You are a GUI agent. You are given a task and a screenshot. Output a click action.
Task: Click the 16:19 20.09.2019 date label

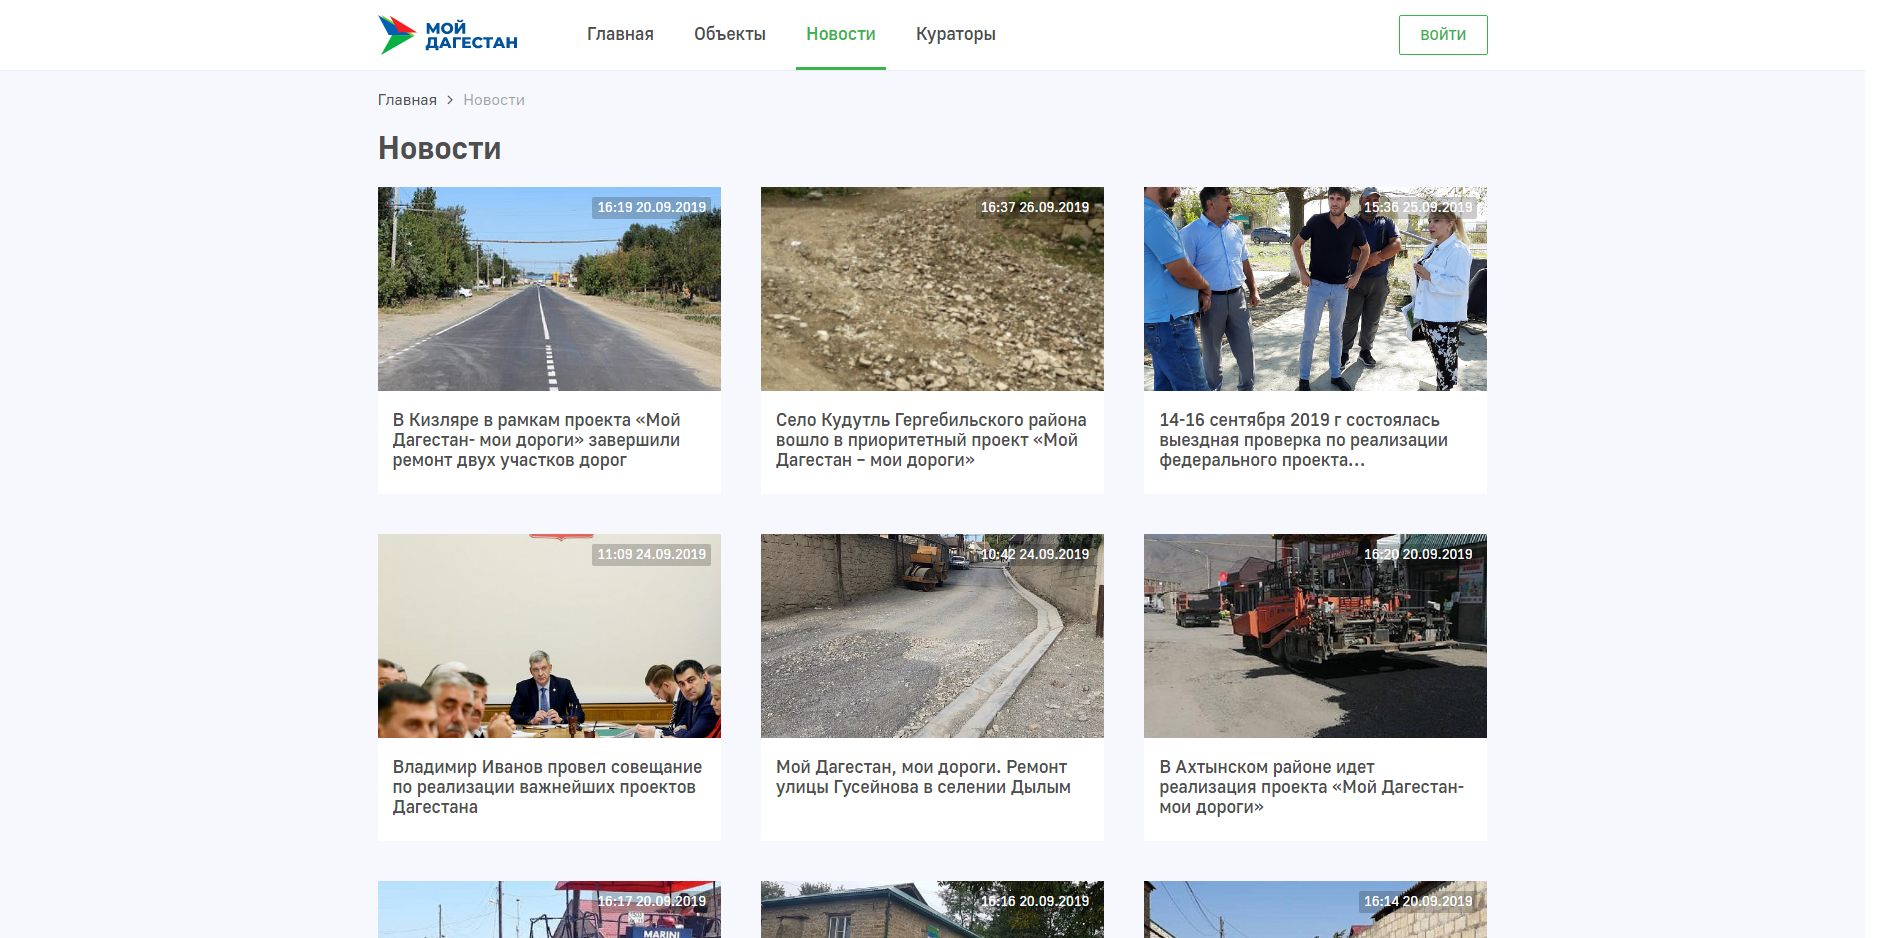[652, 207]
